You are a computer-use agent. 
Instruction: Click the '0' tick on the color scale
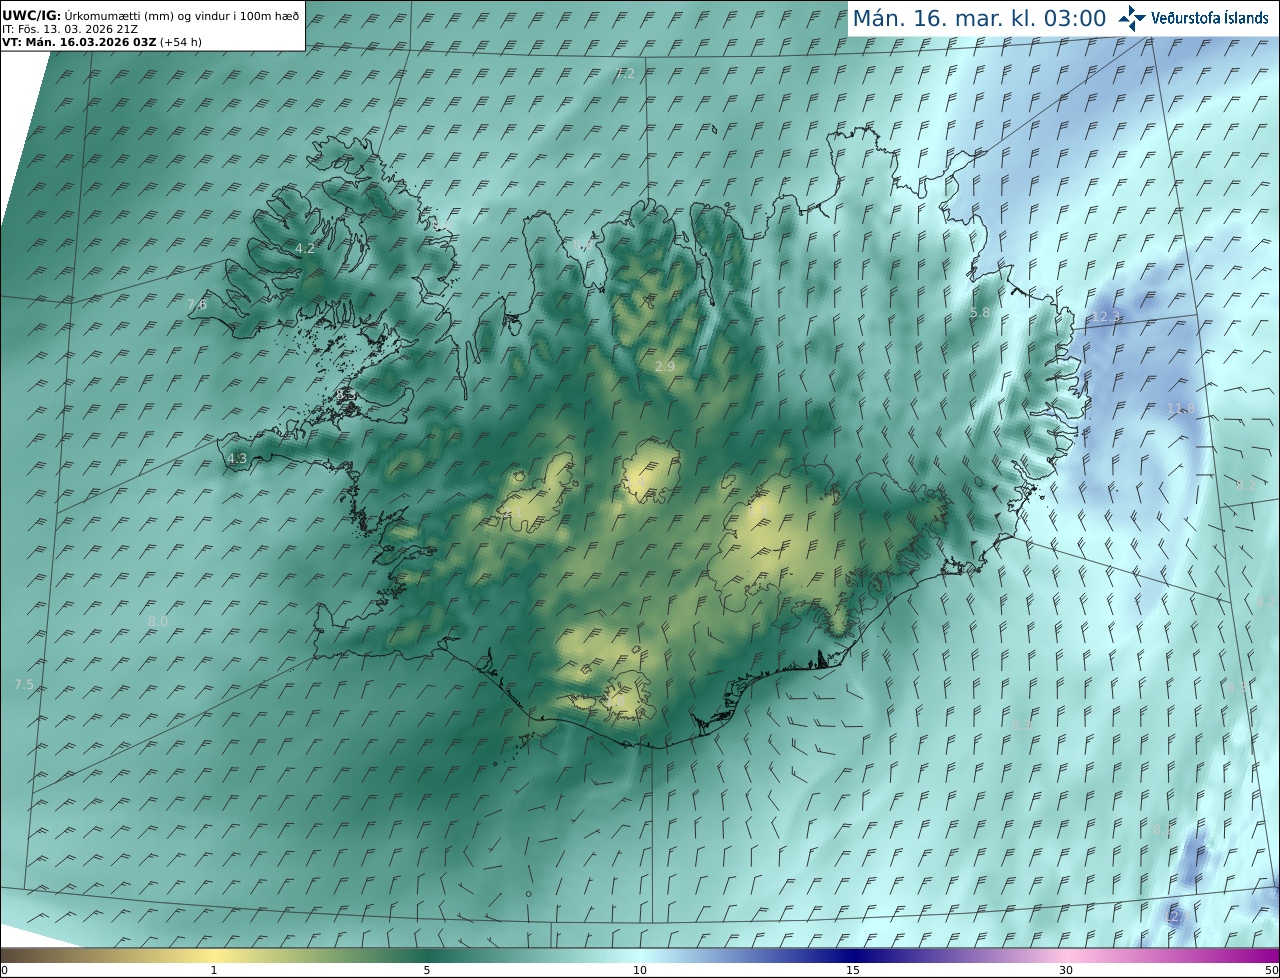(x=4, y=970)
